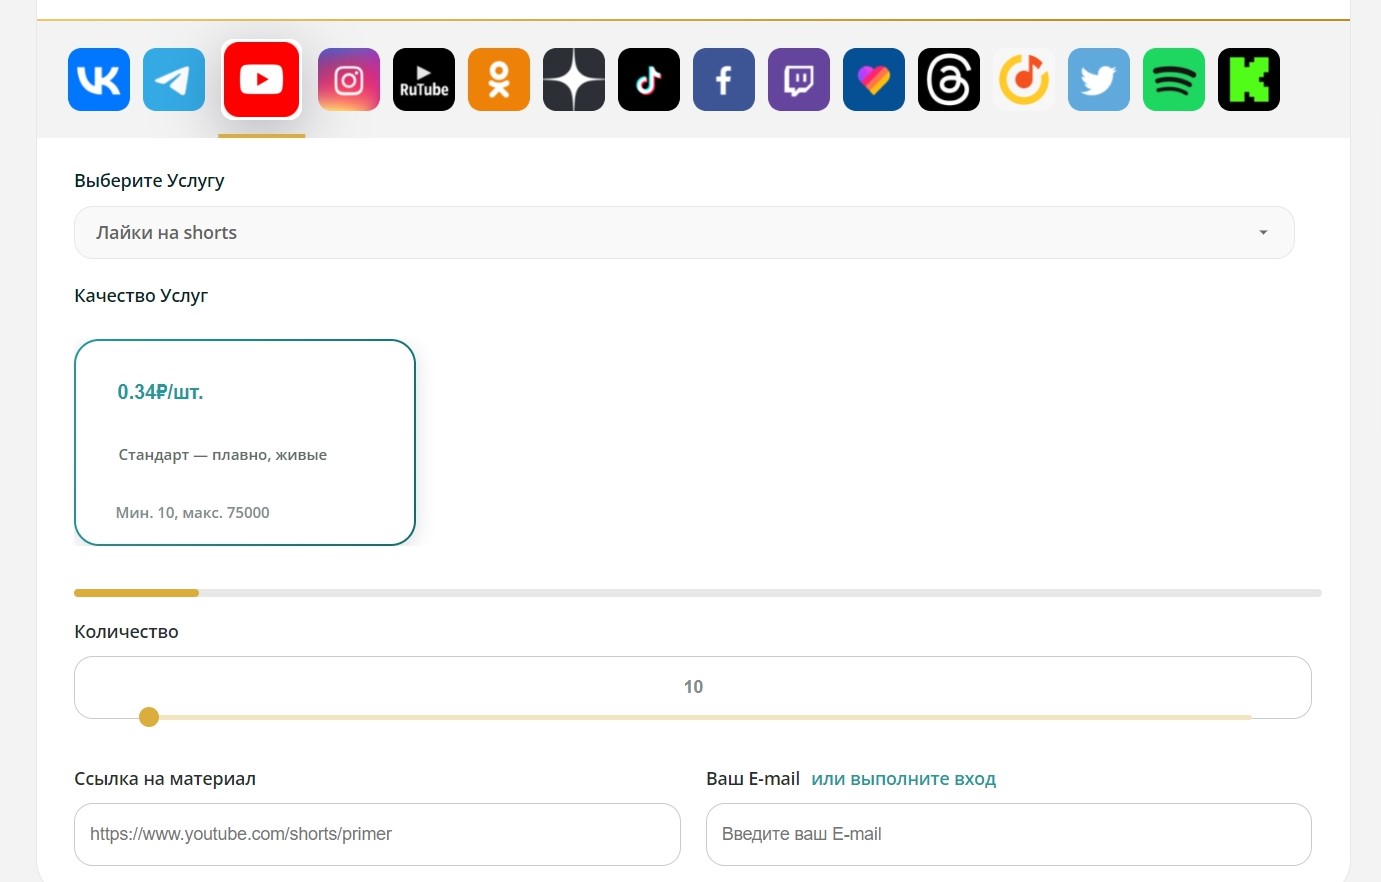Image resolution: width=1381 pixels, height=882 pixels.
Task: Choose the Yandex Music yellow note icon
Action: tap(1024, 79)
